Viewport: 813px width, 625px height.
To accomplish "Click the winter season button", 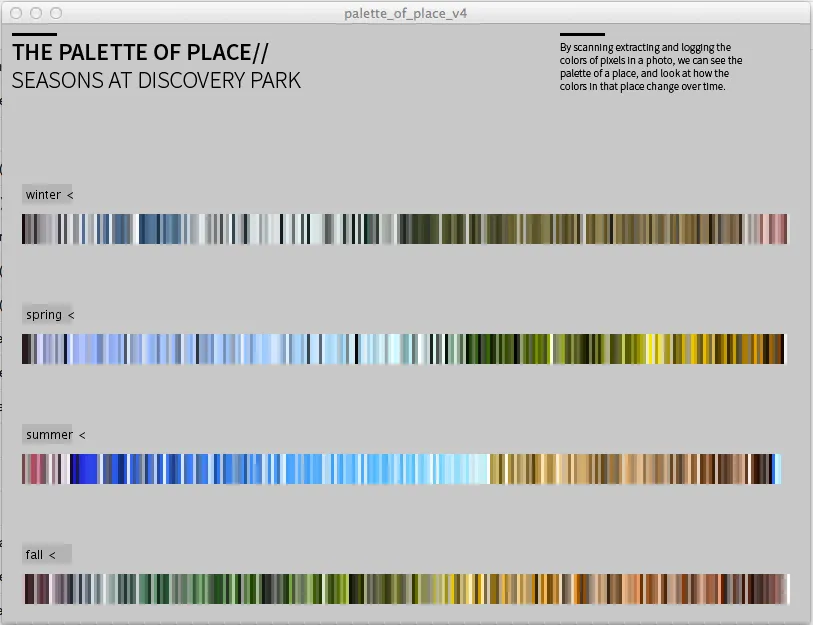I will pyautogui.click(x=47, y=195).
